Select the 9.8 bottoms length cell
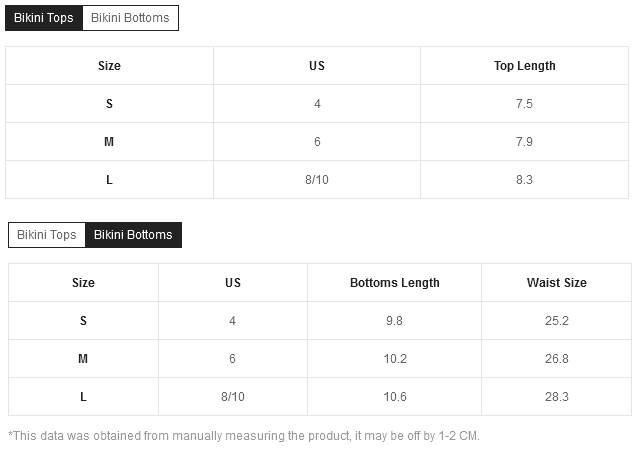This screenshot has height=450, width=641. pos(394,321)
